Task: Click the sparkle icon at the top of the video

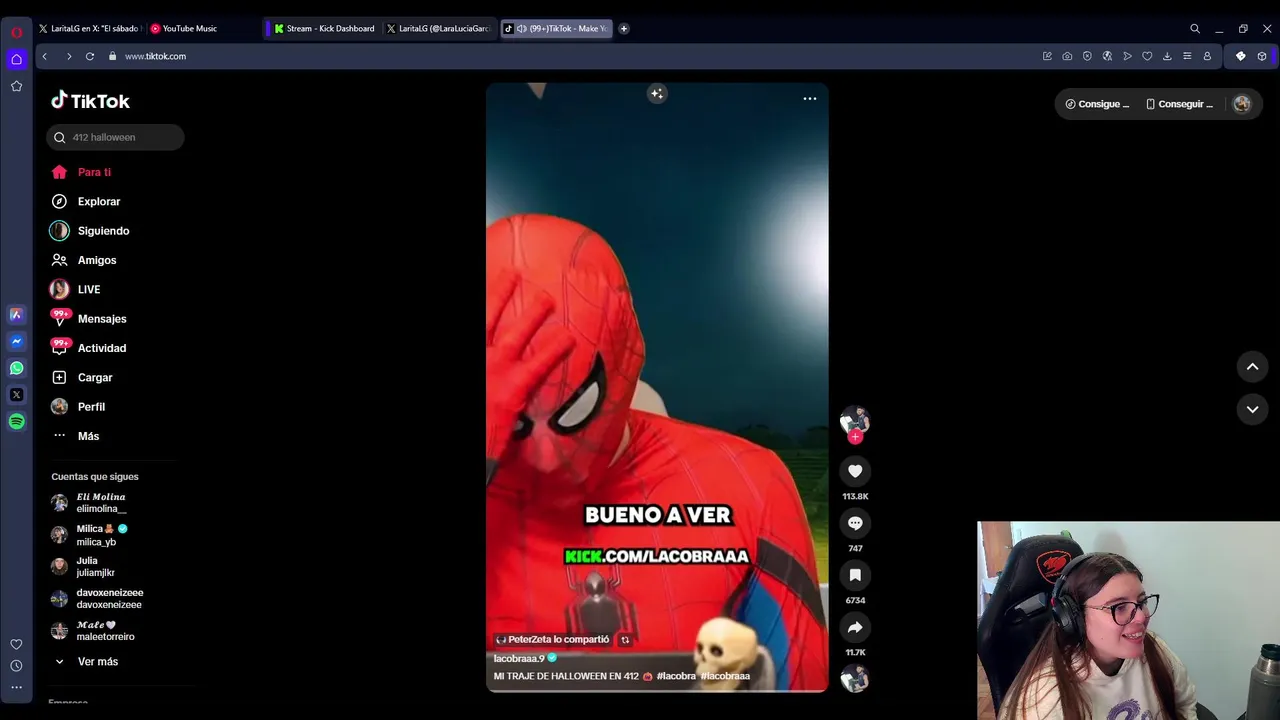Action: [657, 94]
